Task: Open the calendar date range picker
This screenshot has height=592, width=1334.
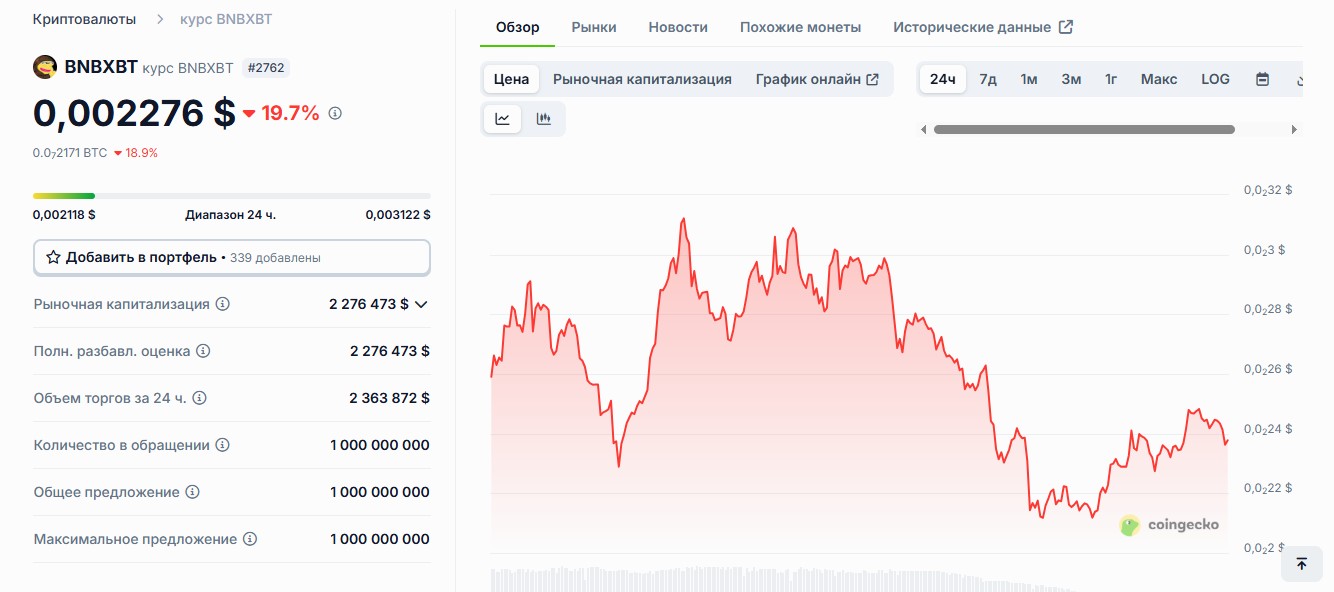Action: click(1262, 79)
